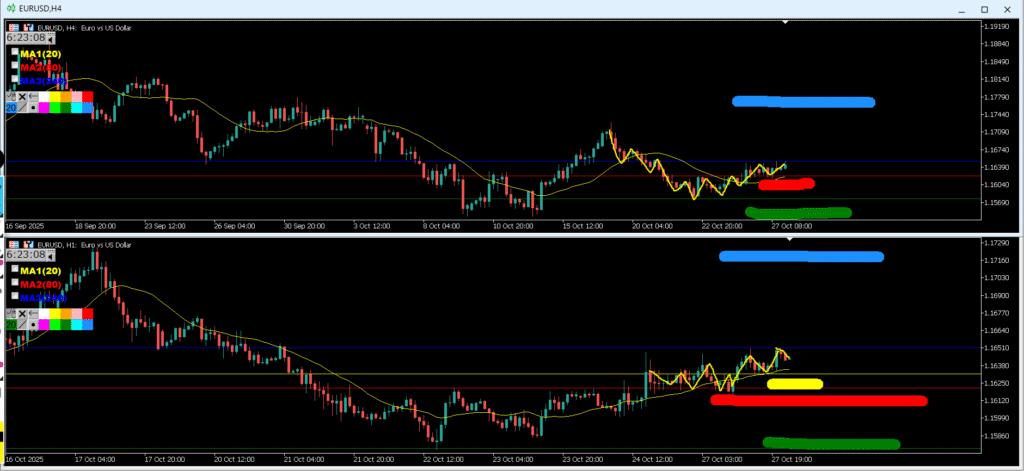Click the blue 20 size box in H4 palette
The height and width of the screenshot is (471, 1024).
[11, 107]
